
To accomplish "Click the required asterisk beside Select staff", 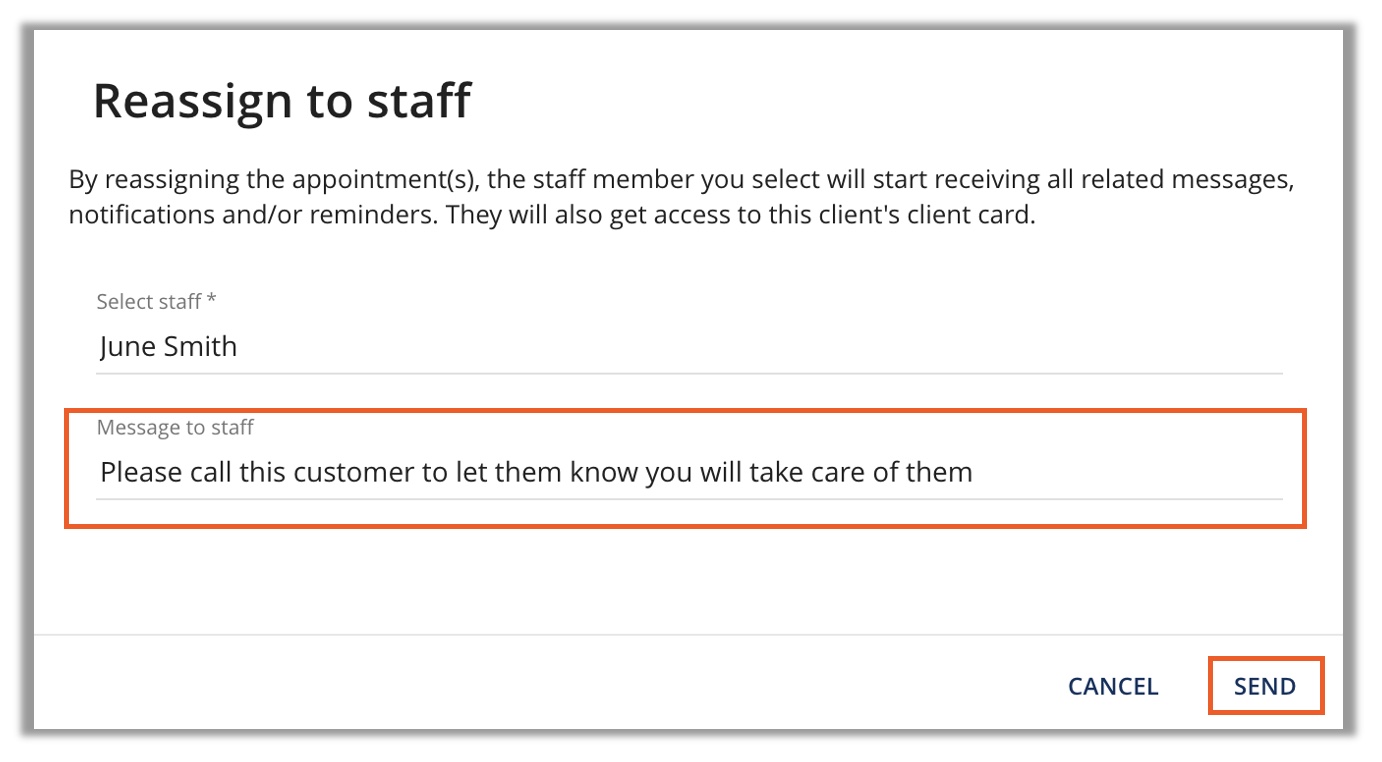I will [x=212, y=301].
